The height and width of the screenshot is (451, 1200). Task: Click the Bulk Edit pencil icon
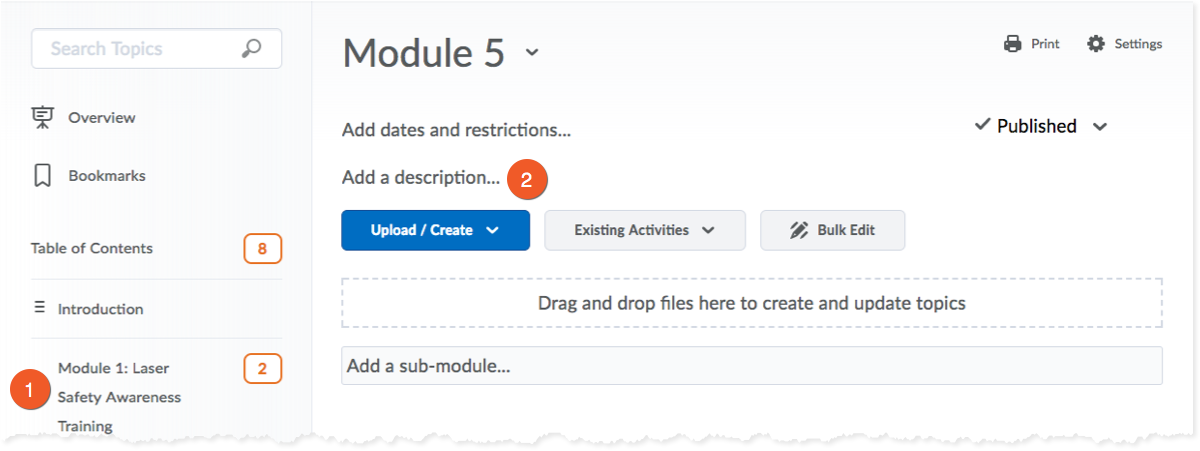[798, 230]
